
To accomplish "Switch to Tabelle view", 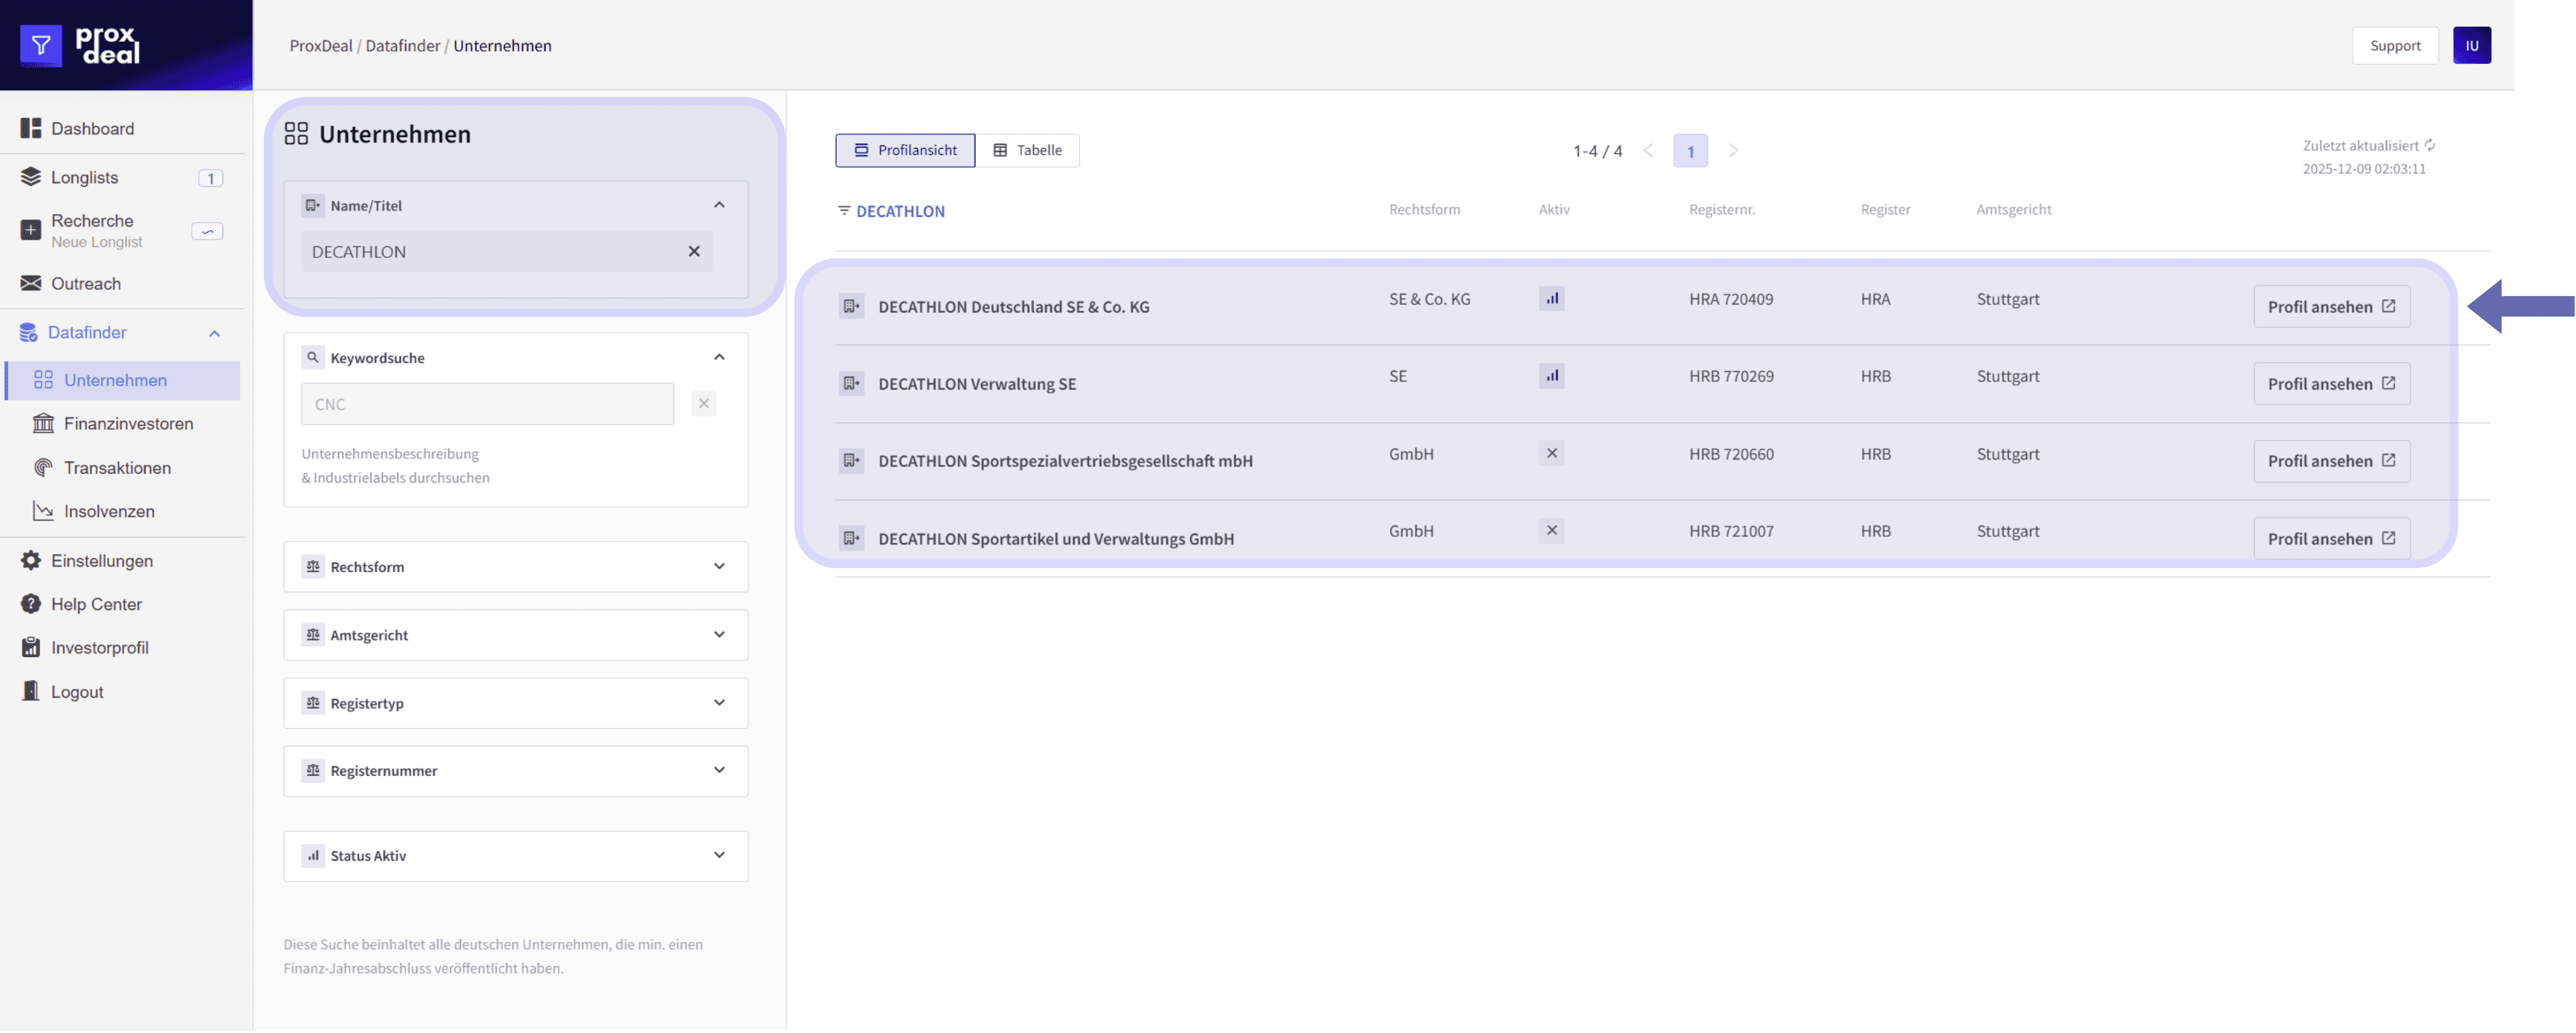I will pyautogui.click(x=1027, y=151).
